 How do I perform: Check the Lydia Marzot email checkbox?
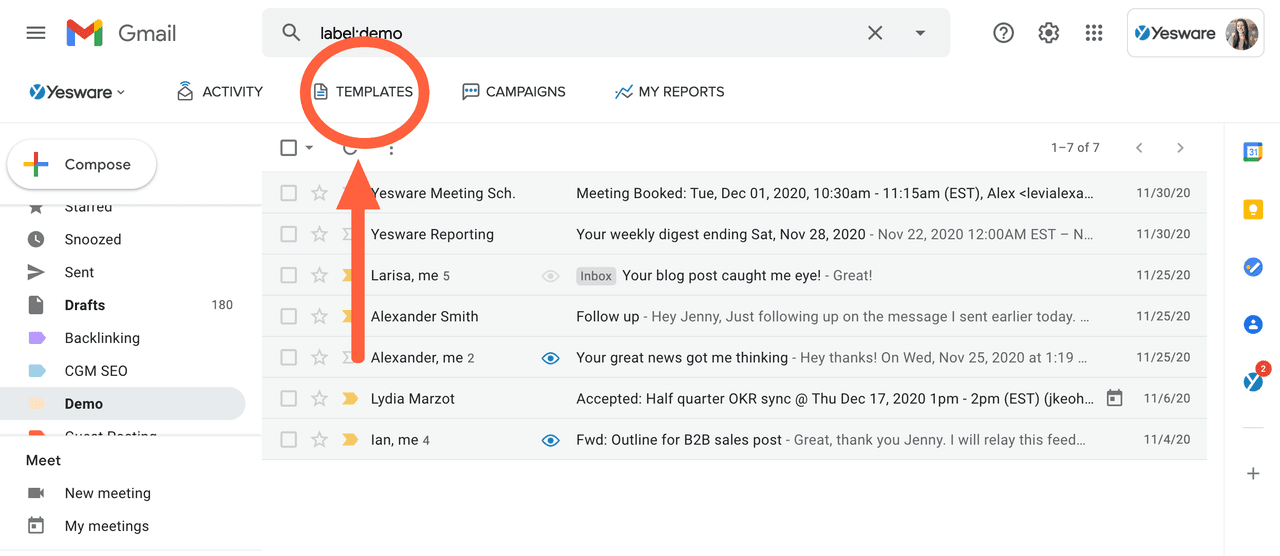pyautogui.click(x=289, y=399)
